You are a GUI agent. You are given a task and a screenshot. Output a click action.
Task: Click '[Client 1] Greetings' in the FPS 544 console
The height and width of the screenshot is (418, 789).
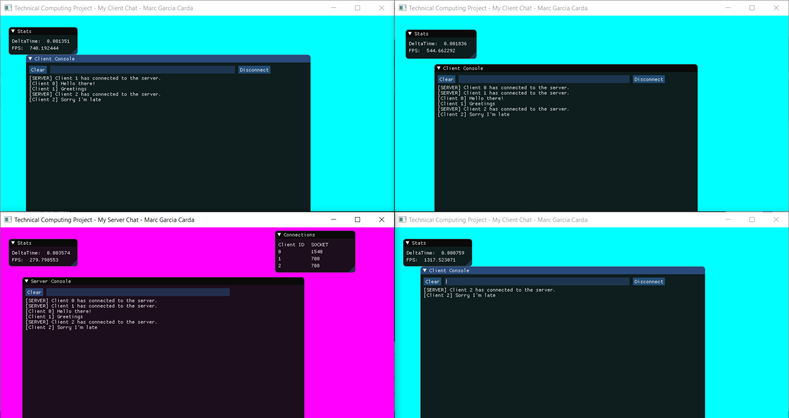pos(466,104)
